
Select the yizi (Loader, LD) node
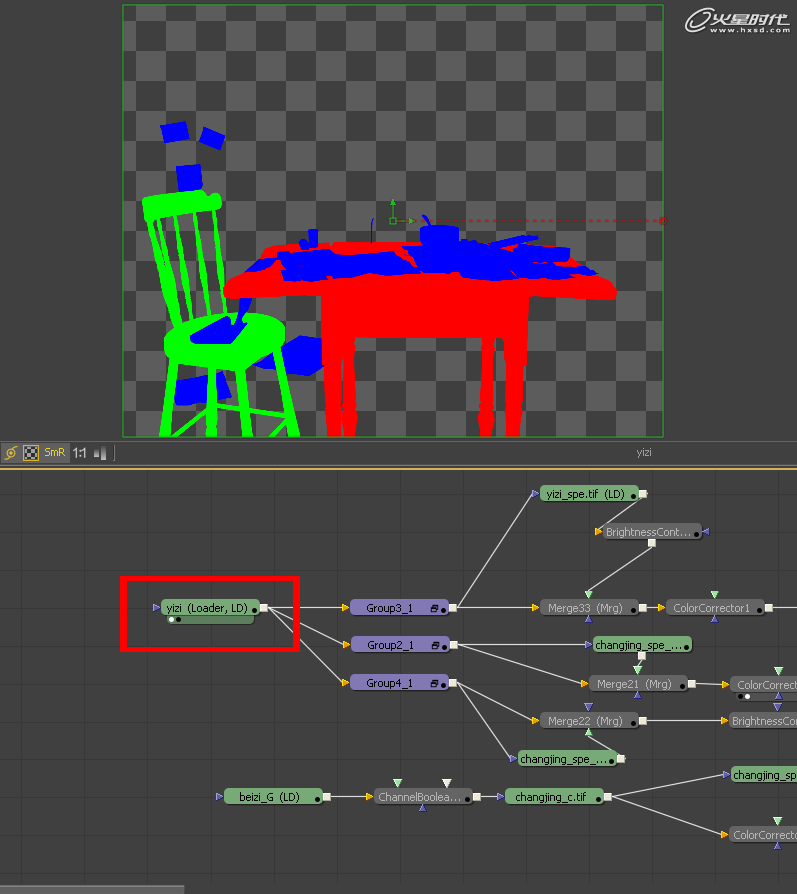click(208, 608)
